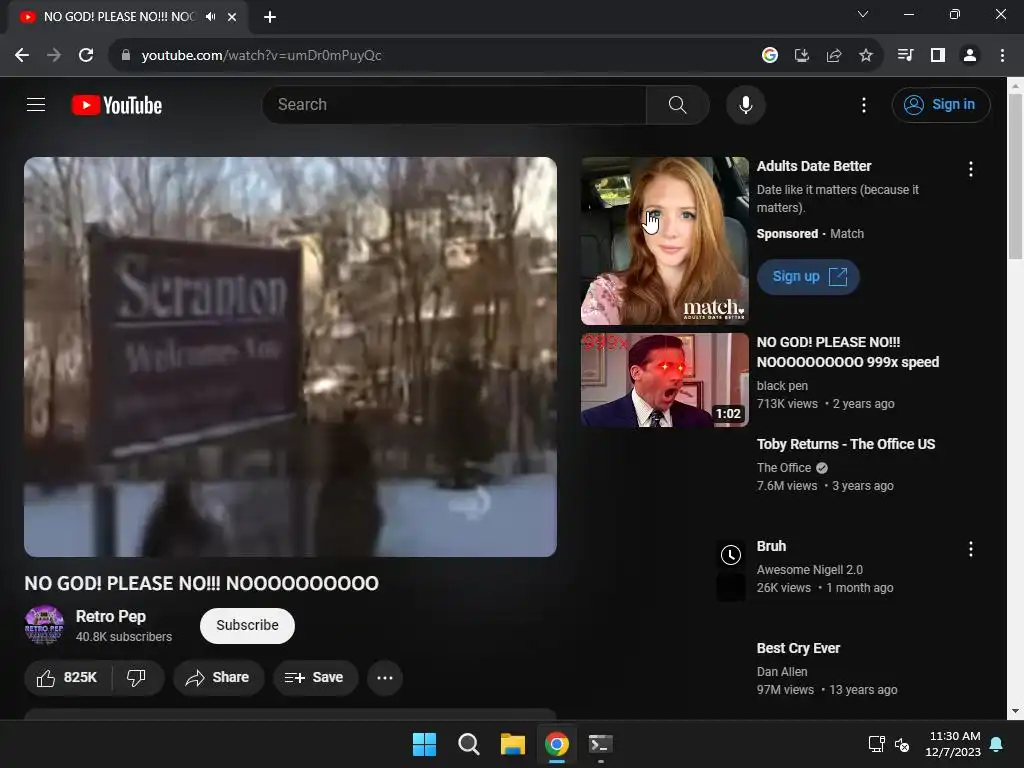Mute the tab via speaker icon
The image size is (1024, 768).
pos(210,16)
